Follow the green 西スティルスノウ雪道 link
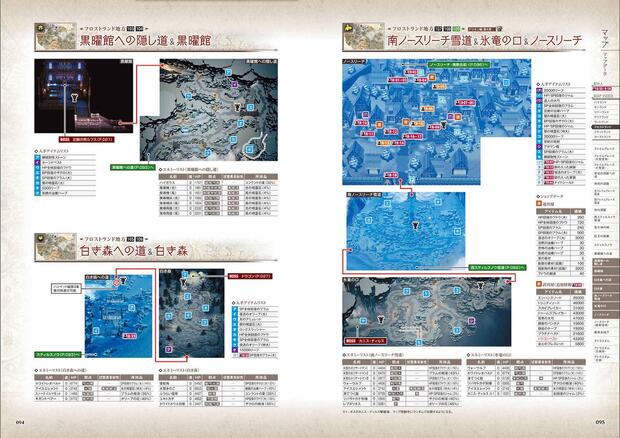620x438 pixels. click(498, 268)
